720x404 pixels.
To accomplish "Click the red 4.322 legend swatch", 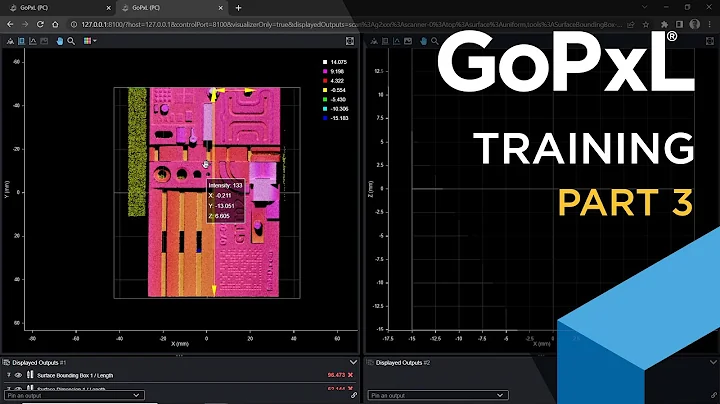I will [325, 81].
